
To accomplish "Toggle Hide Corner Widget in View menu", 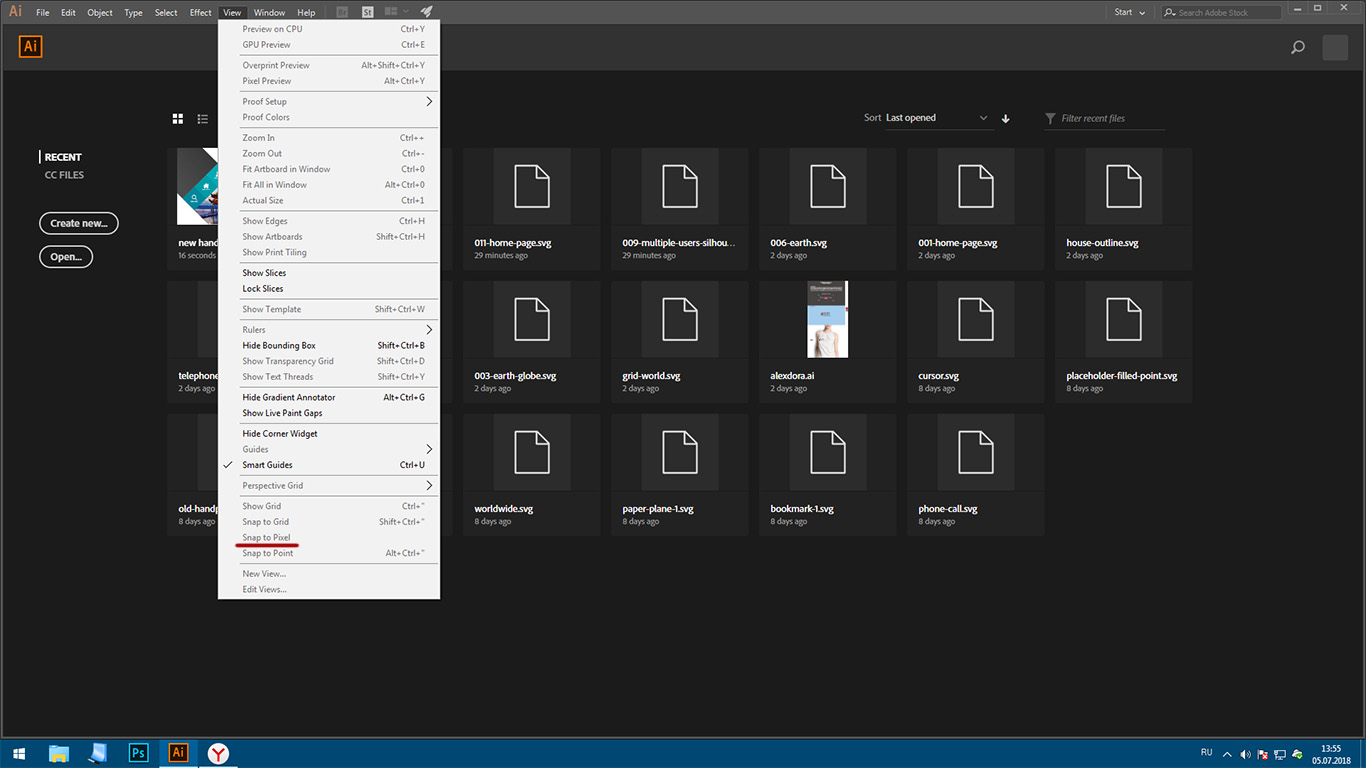I will coord(280,434).
